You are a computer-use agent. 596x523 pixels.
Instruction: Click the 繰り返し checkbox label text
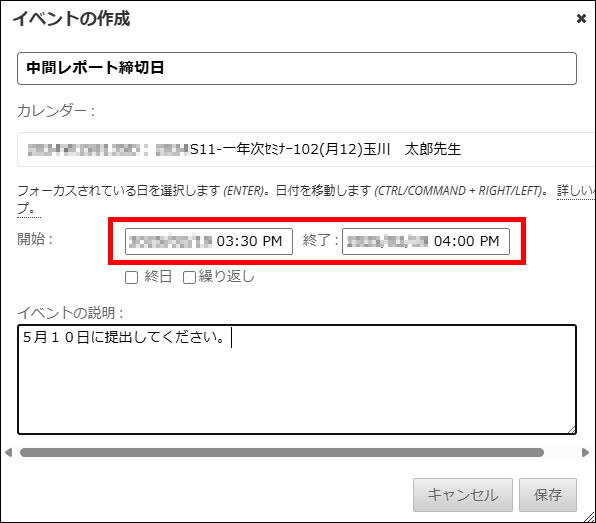tap(227, 277)
